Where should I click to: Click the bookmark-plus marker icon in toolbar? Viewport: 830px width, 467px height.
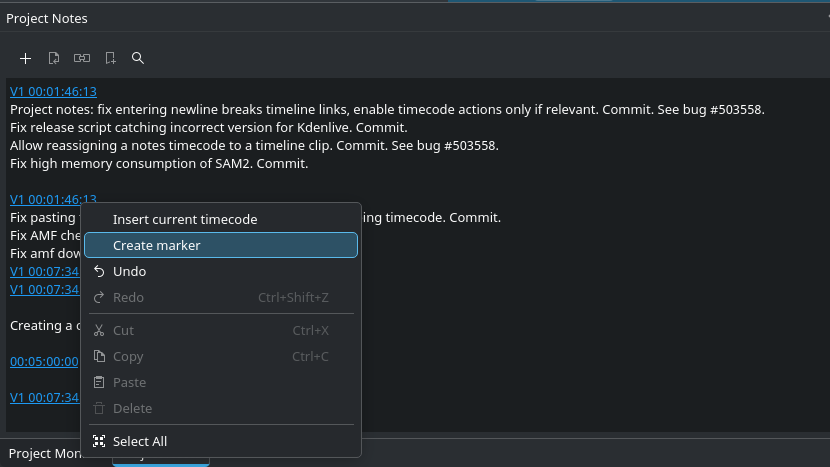click(110, 58)
